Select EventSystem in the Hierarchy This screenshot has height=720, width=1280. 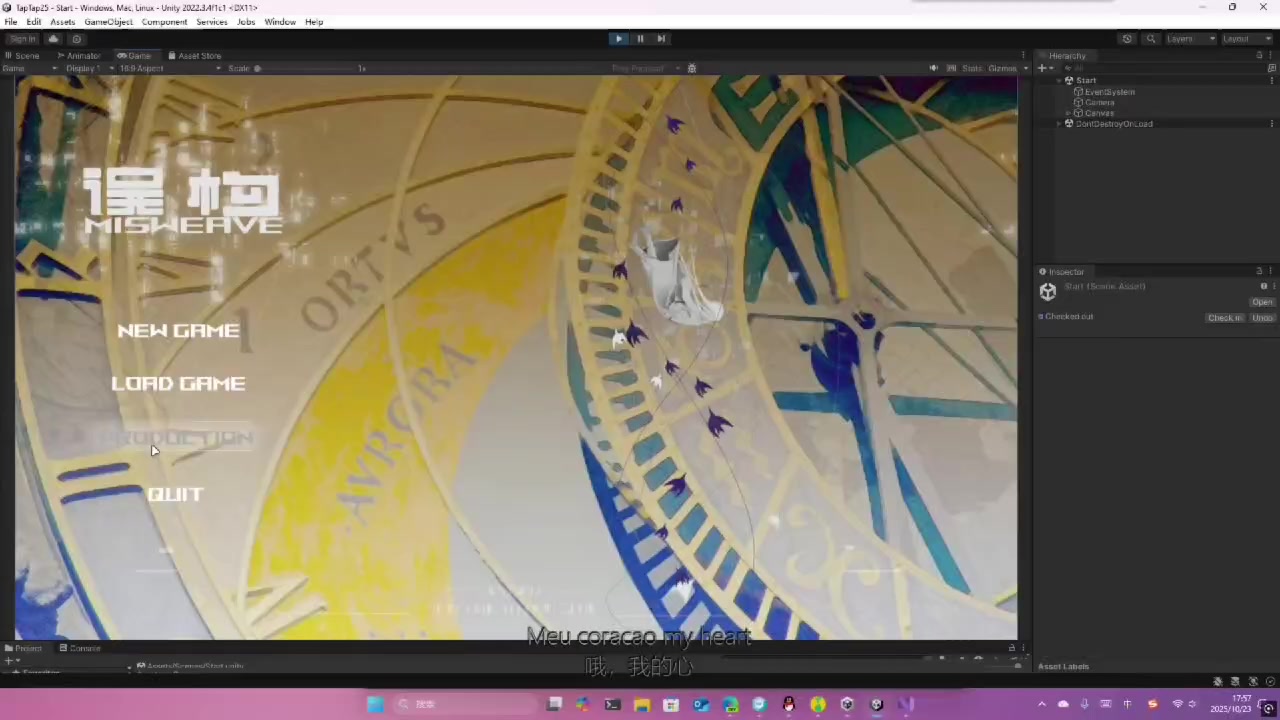tap(1109, 92)
